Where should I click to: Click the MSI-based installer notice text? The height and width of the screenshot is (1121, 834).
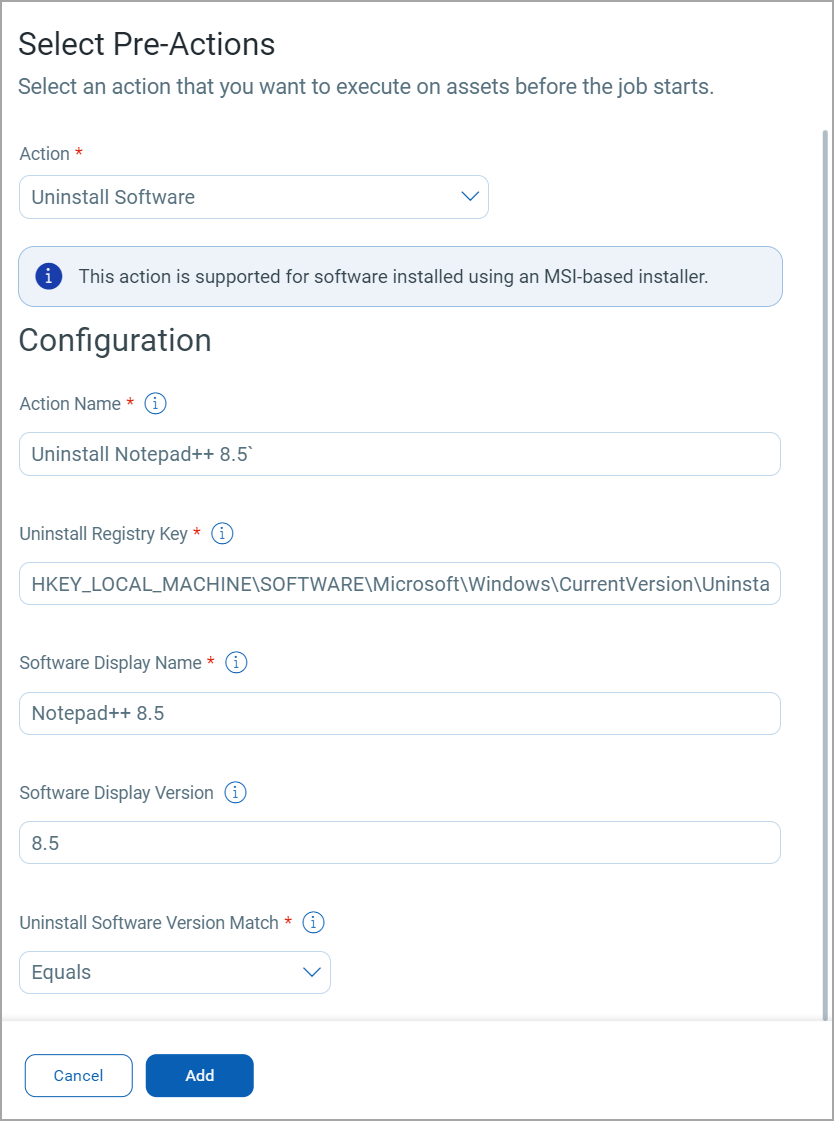click(393, 277)
